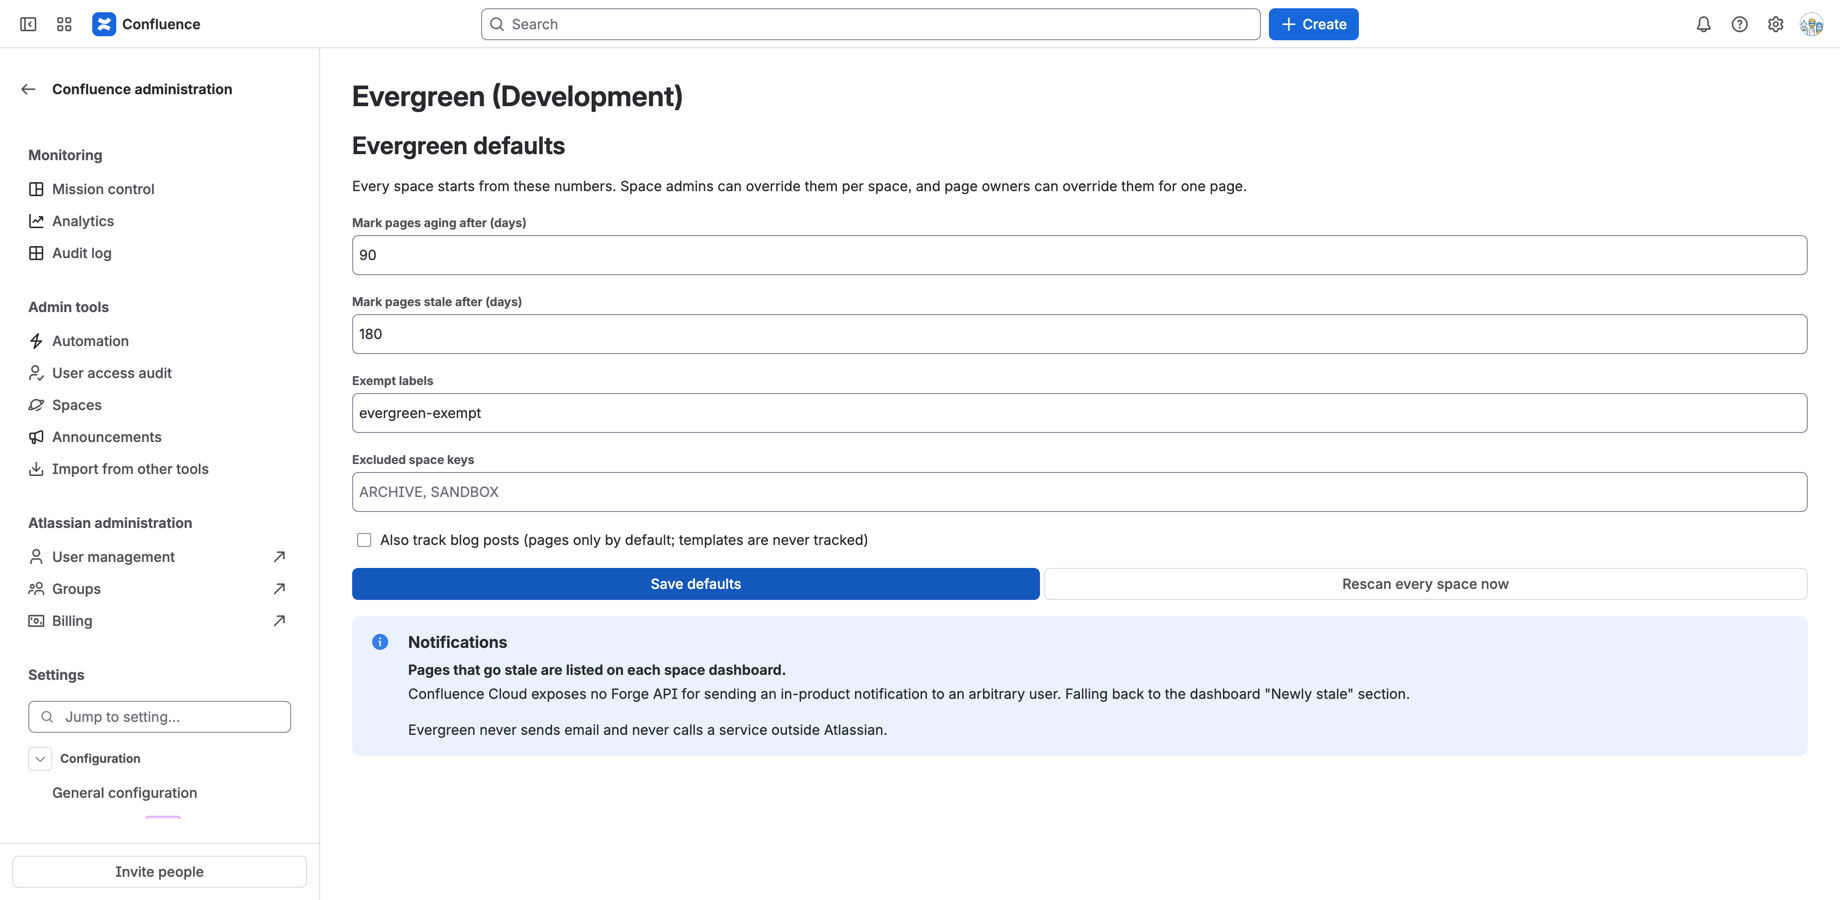Focus the top Search field
The image size is (1840, 900).
click(x=870, y=24)
